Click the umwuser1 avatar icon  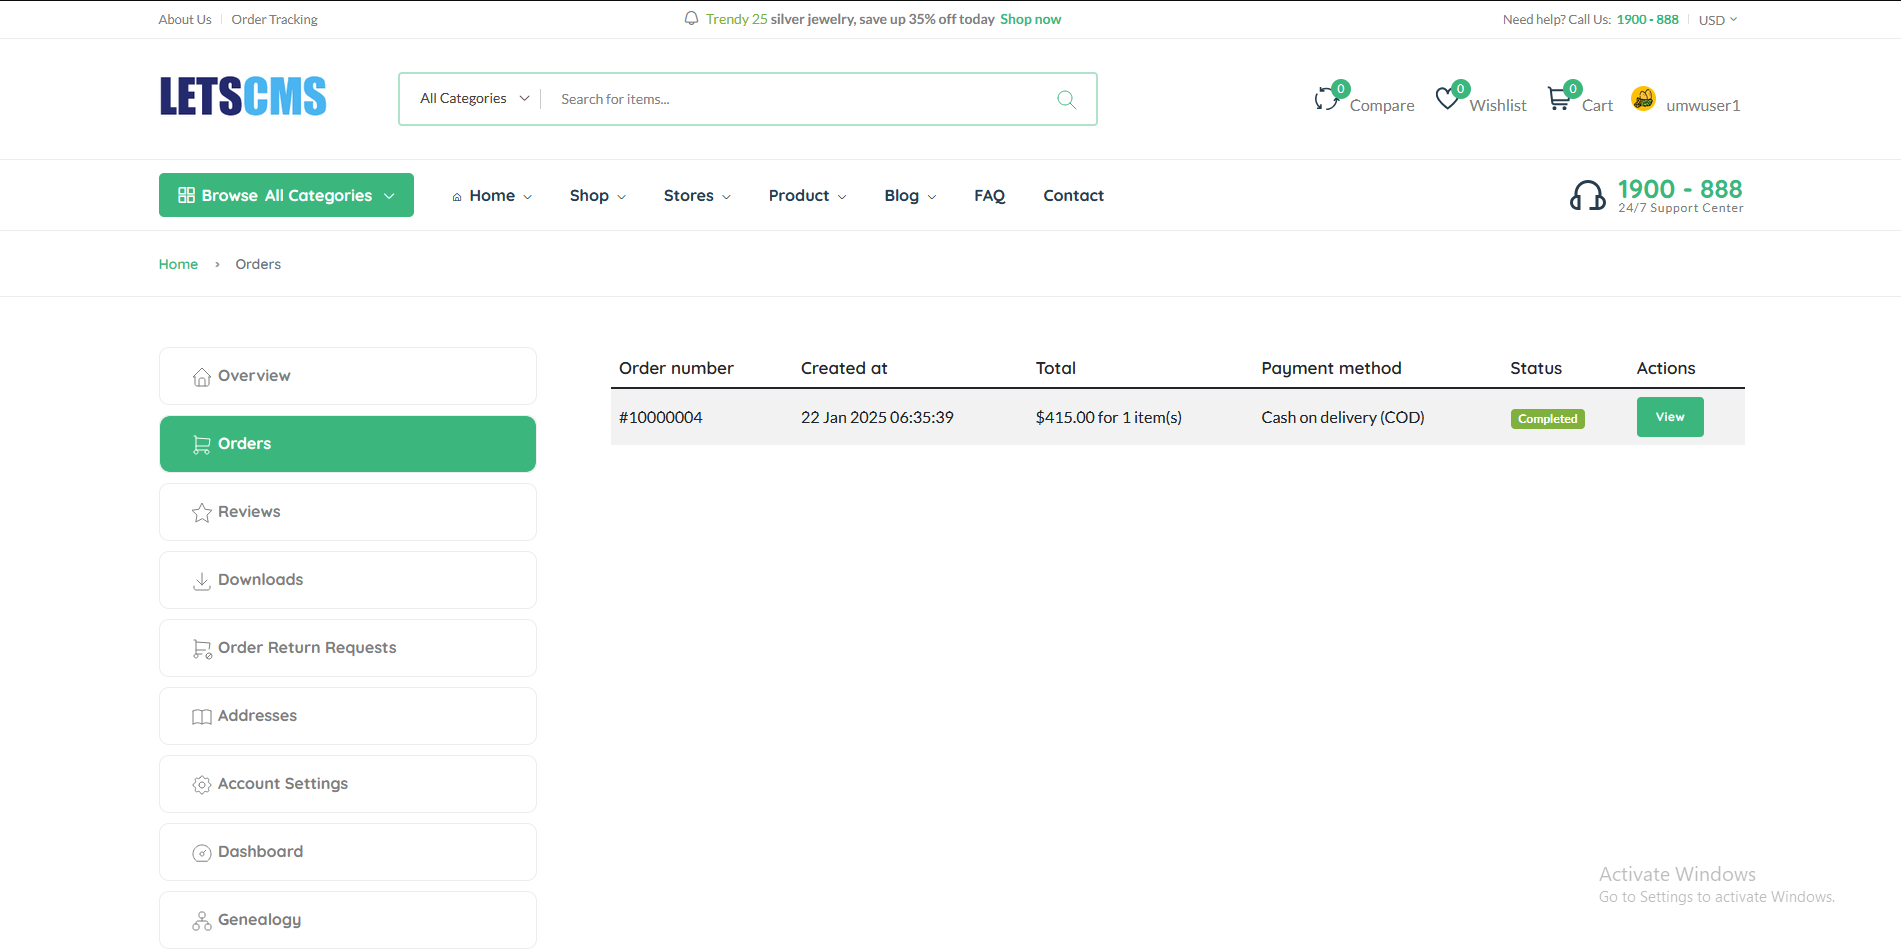(1643, 98)
